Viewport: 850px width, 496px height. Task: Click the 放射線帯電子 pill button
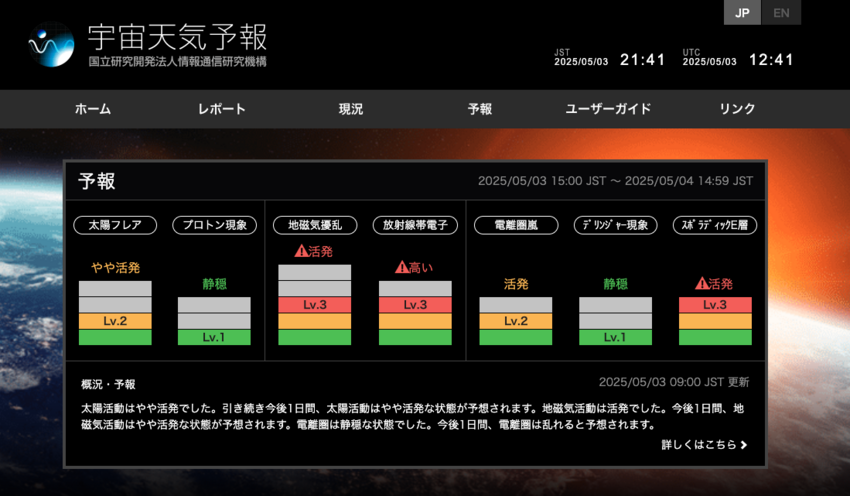(415, 225)
